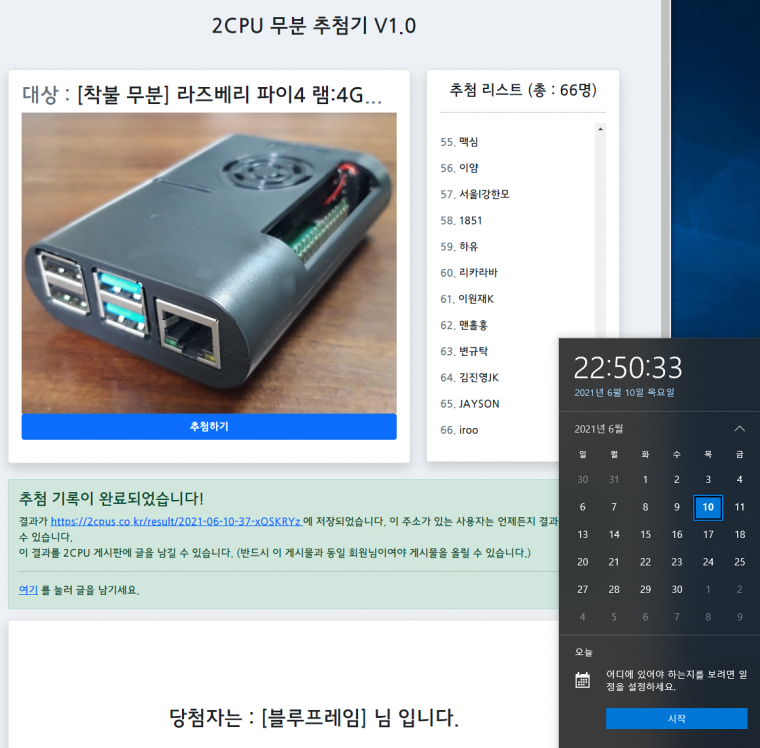The image size is (760, 748).
Task: Select day 13 in the calendar
Action: pos(583,534)
